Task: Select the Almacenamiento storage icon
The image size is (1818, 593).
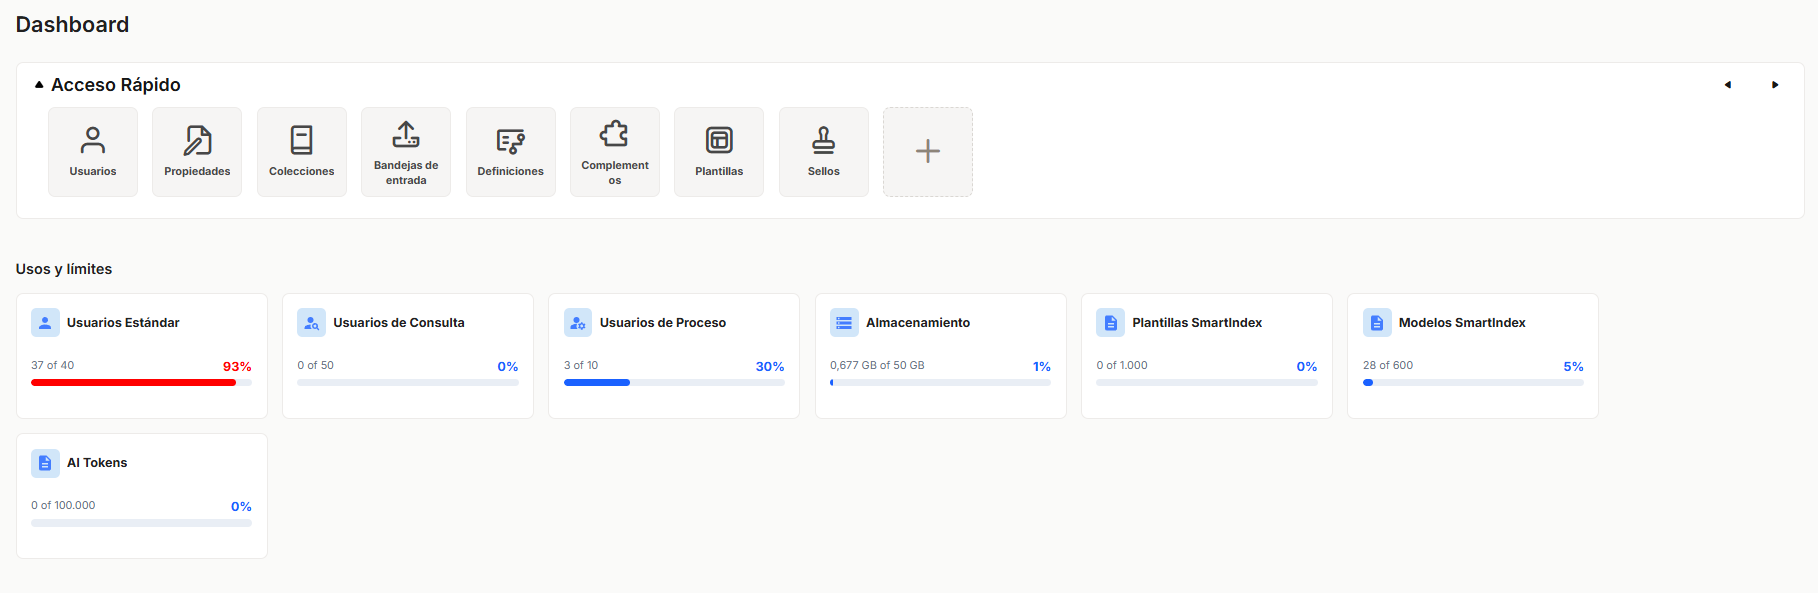Action: pyautogui.click(x=844, y=323)
